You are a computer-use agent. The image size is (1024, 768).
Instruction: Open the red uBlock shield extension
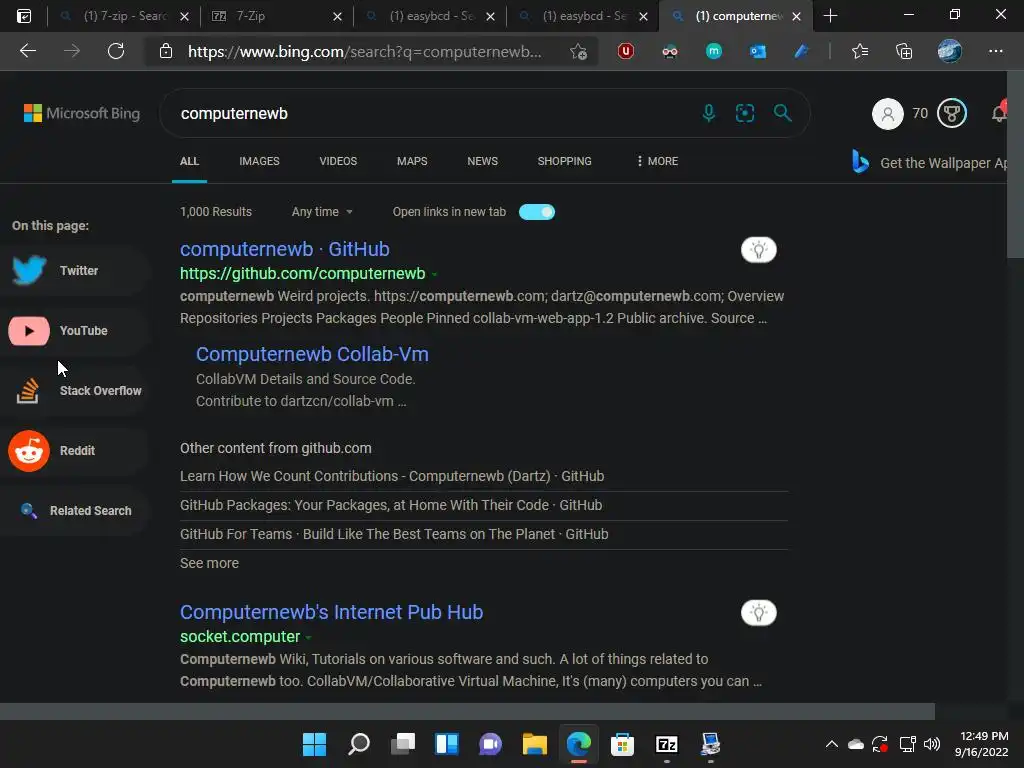point(626,51)
